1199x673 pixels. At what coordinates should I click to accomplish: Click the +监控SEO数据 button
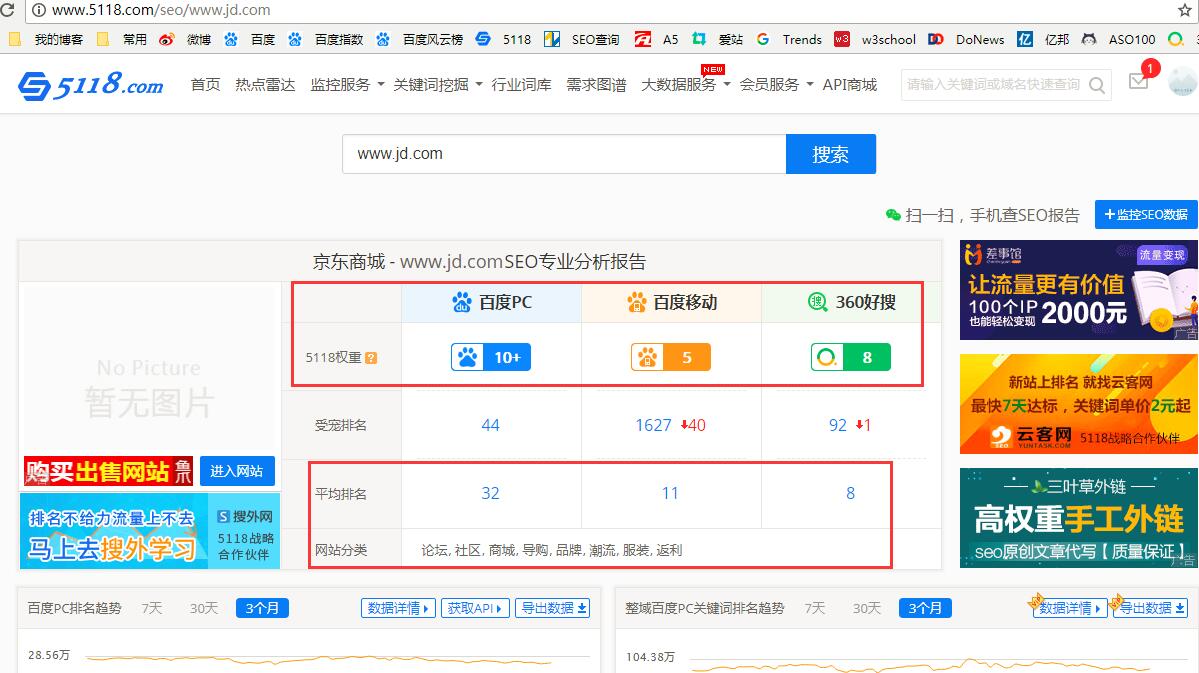click(x=1146, y=215)
